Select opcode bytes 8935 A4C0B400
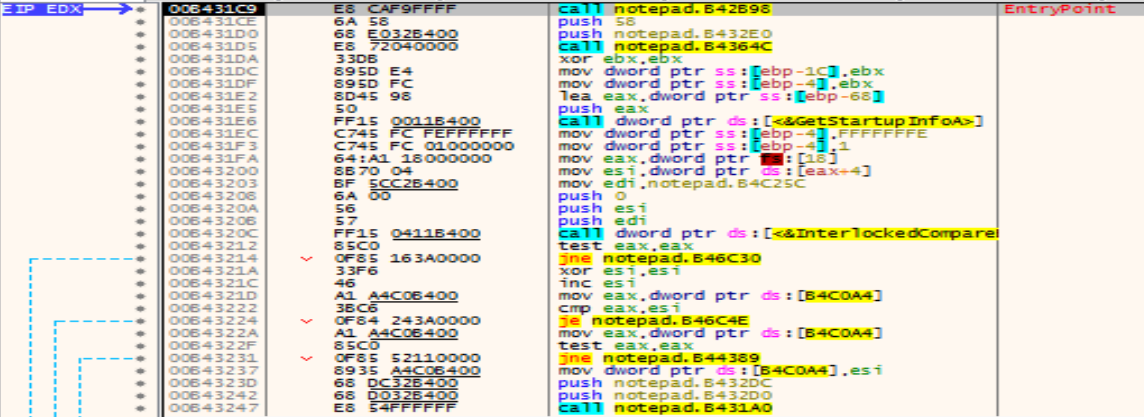 tap(406, 370)
